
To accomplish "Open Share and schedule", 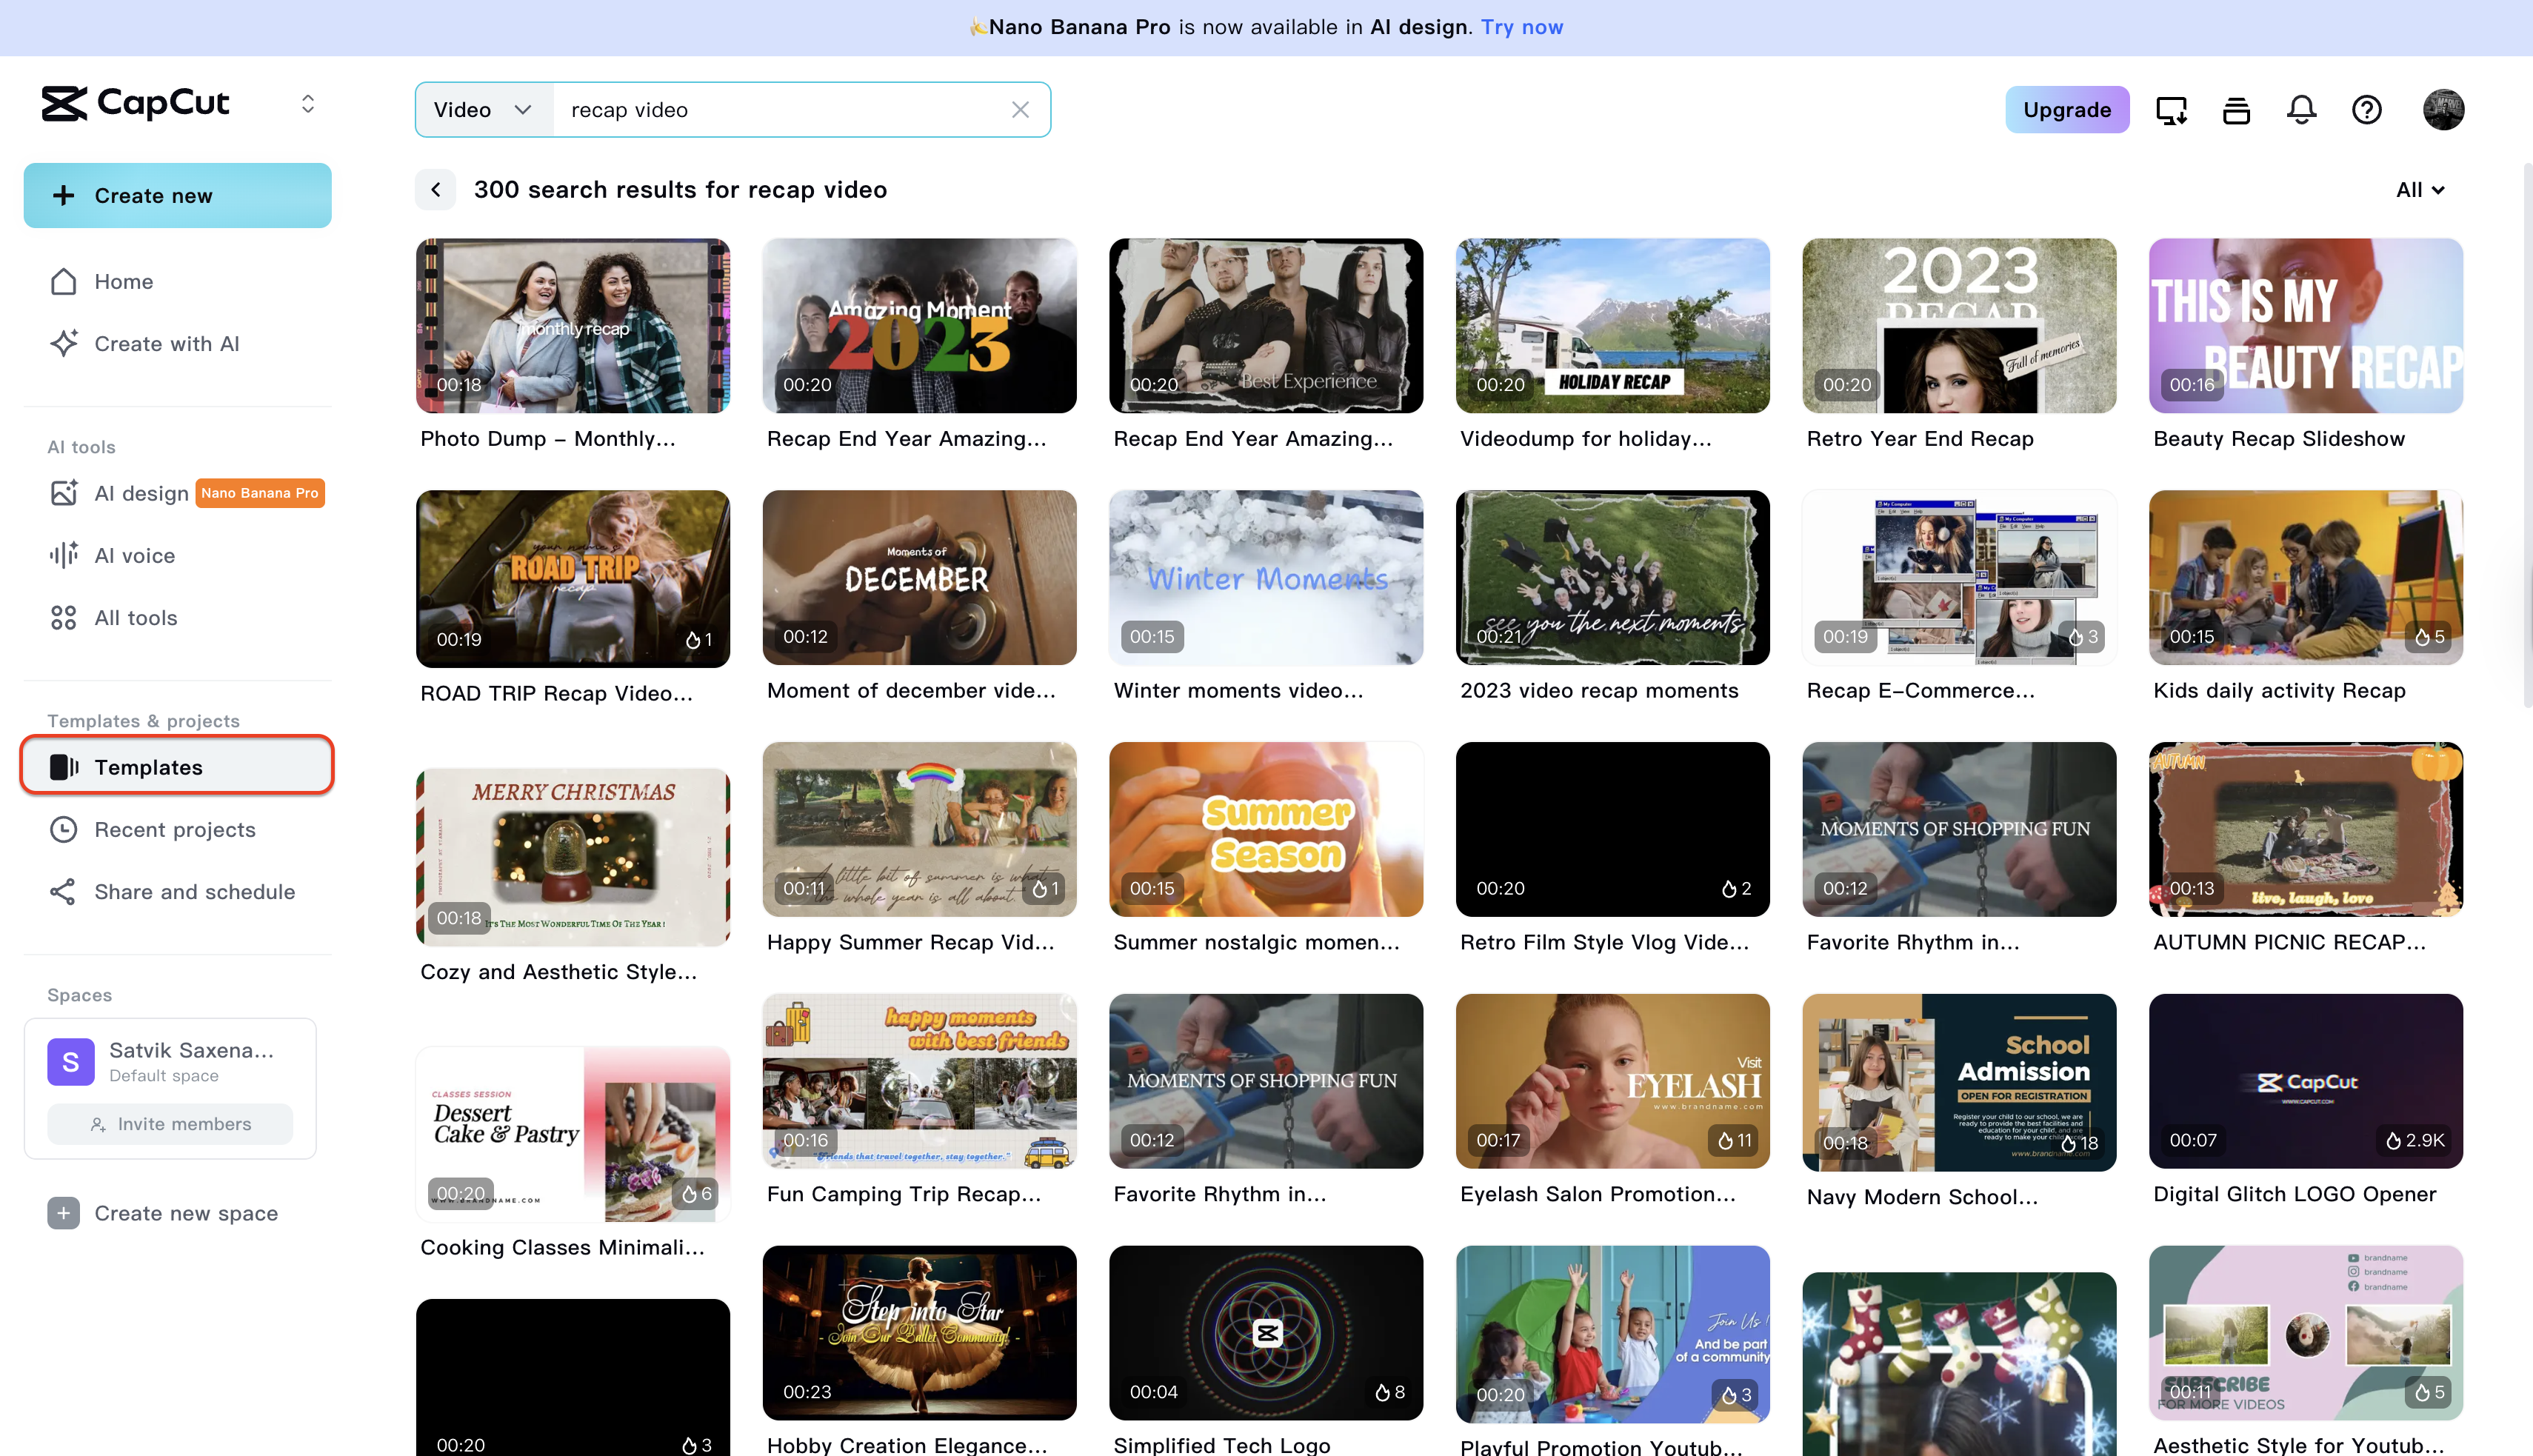I will [194, 891].
